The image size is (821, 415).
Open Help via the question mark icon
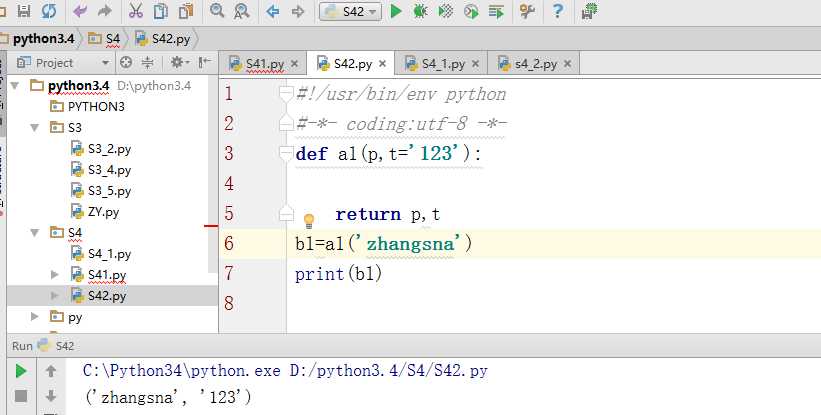558,11
